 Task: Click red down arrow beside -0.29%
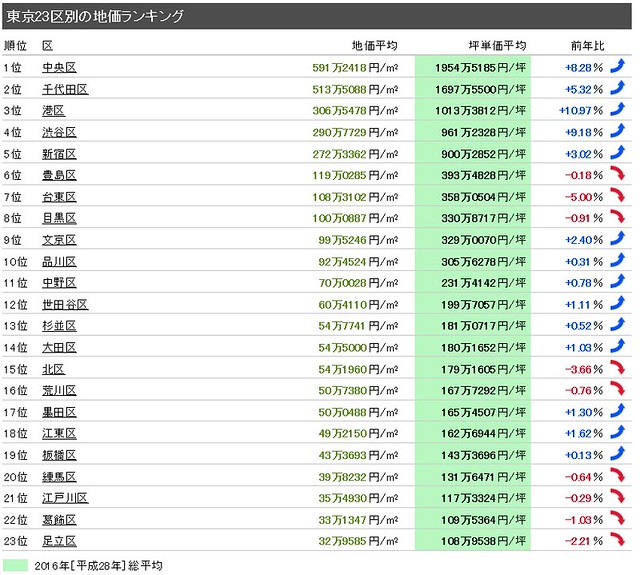(x=618, y=496)
